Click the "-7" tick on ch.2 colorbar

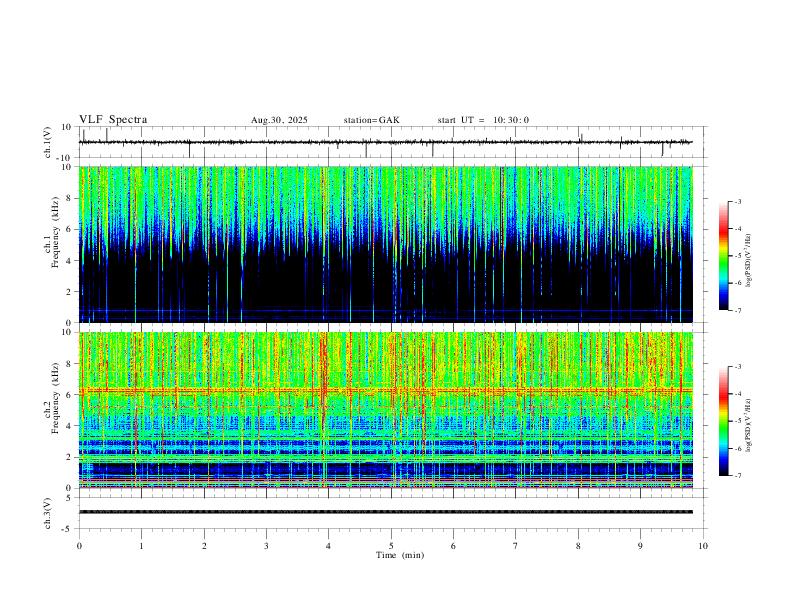coord(738,475)
